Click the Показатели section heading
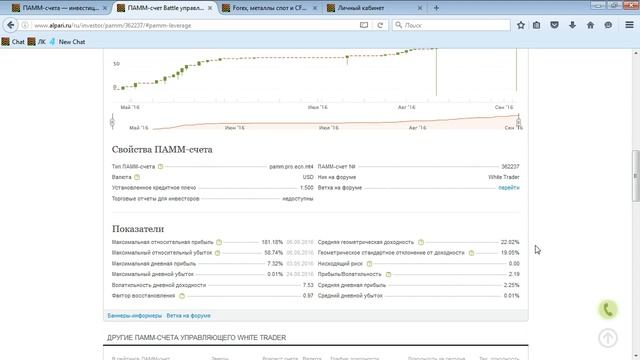The image size is (640, 360). (138, 229)
